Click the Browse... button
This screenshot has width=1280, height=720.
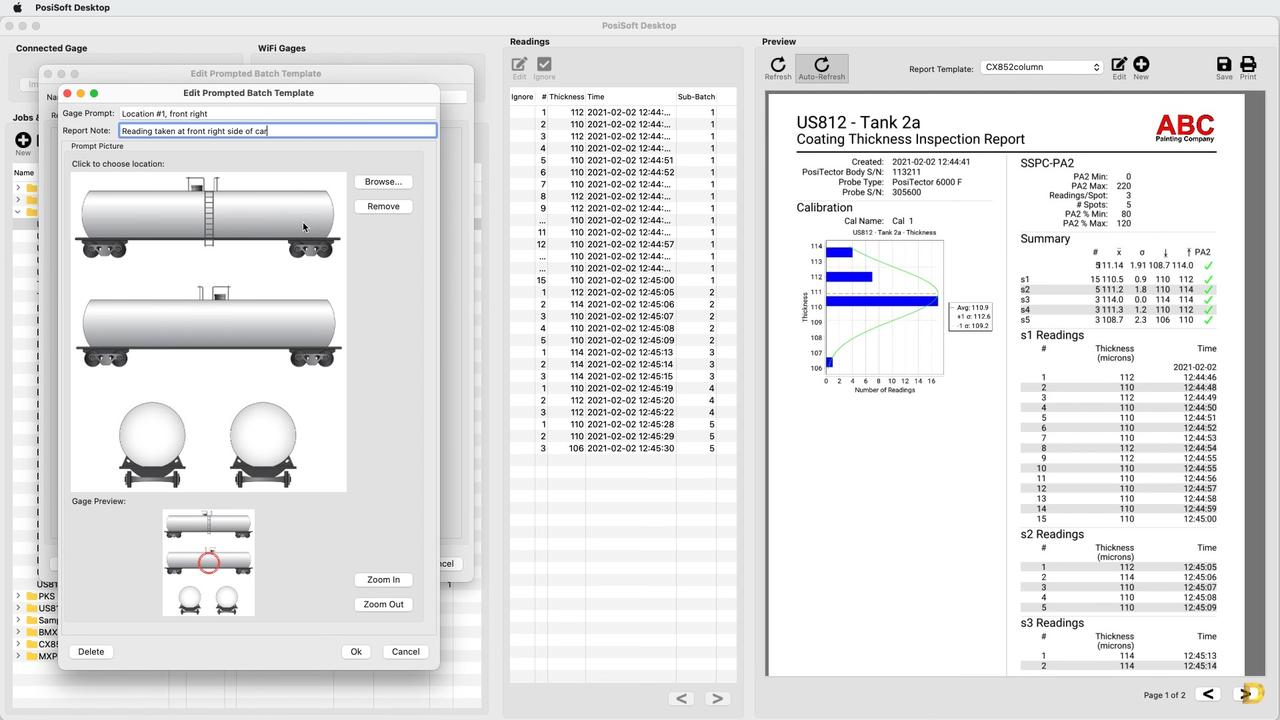(383, 182)
